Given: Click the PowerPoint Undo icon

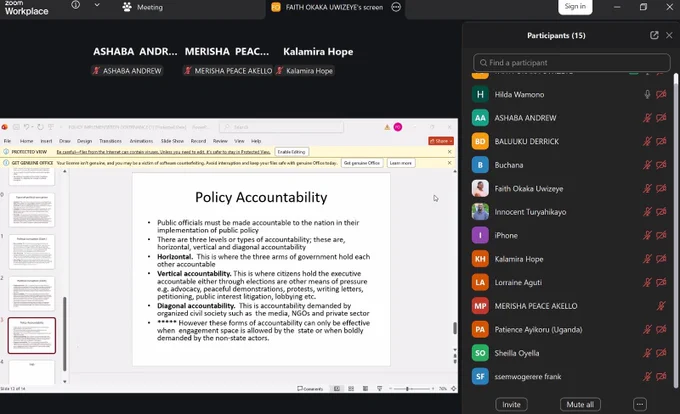Looking at the screenshot, I should point(27,127).
